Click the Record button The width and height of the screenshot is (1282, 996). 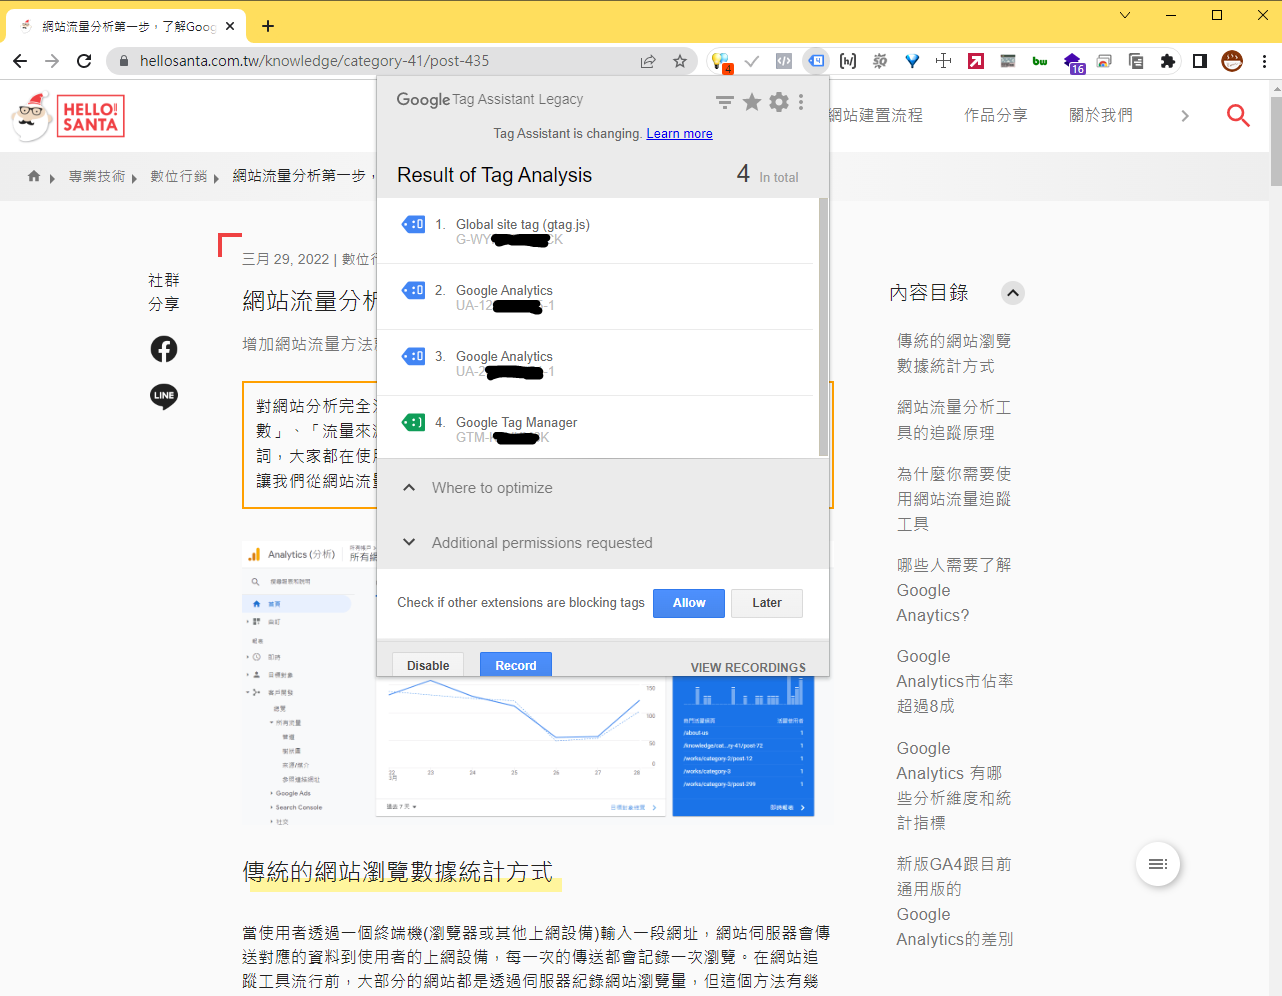coord(516,665)
